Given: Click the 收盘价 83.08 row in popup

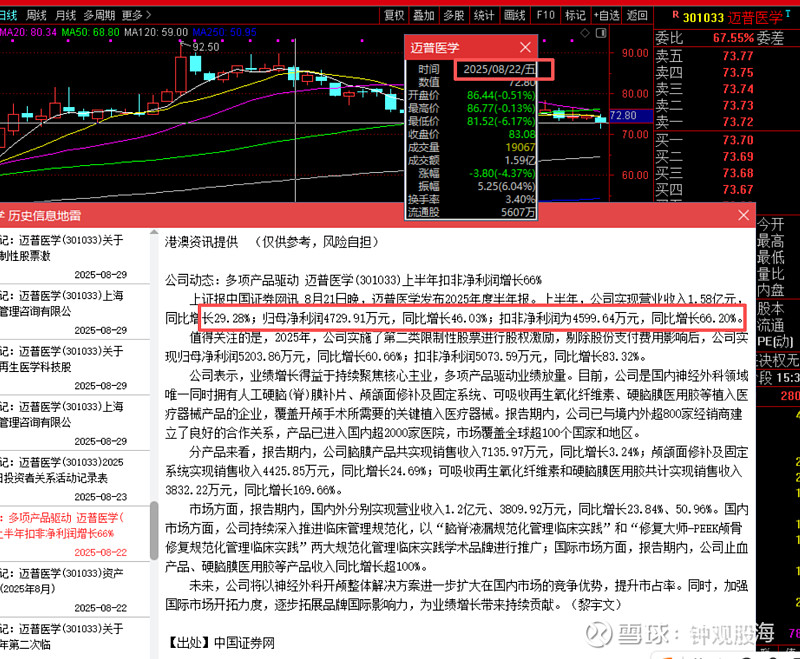Looking at the screenshot, I should pyautogui.click(x=471, y=134).
